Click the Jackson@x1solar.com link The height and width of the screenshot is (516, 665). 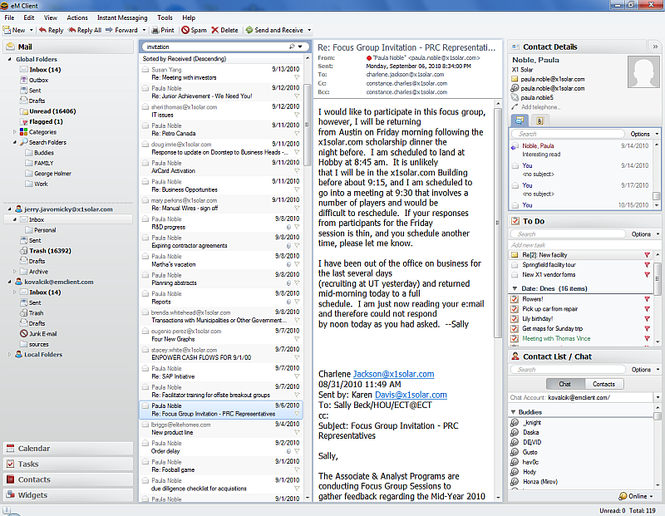394,374
